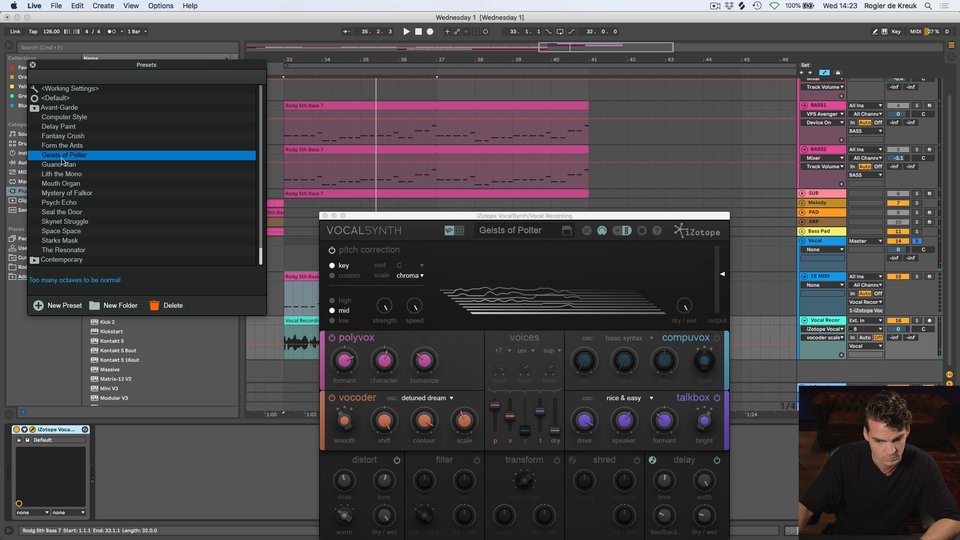Enable the filter effect power button
This screenshot has width=960, height=540.
click(x=477, y=460)
